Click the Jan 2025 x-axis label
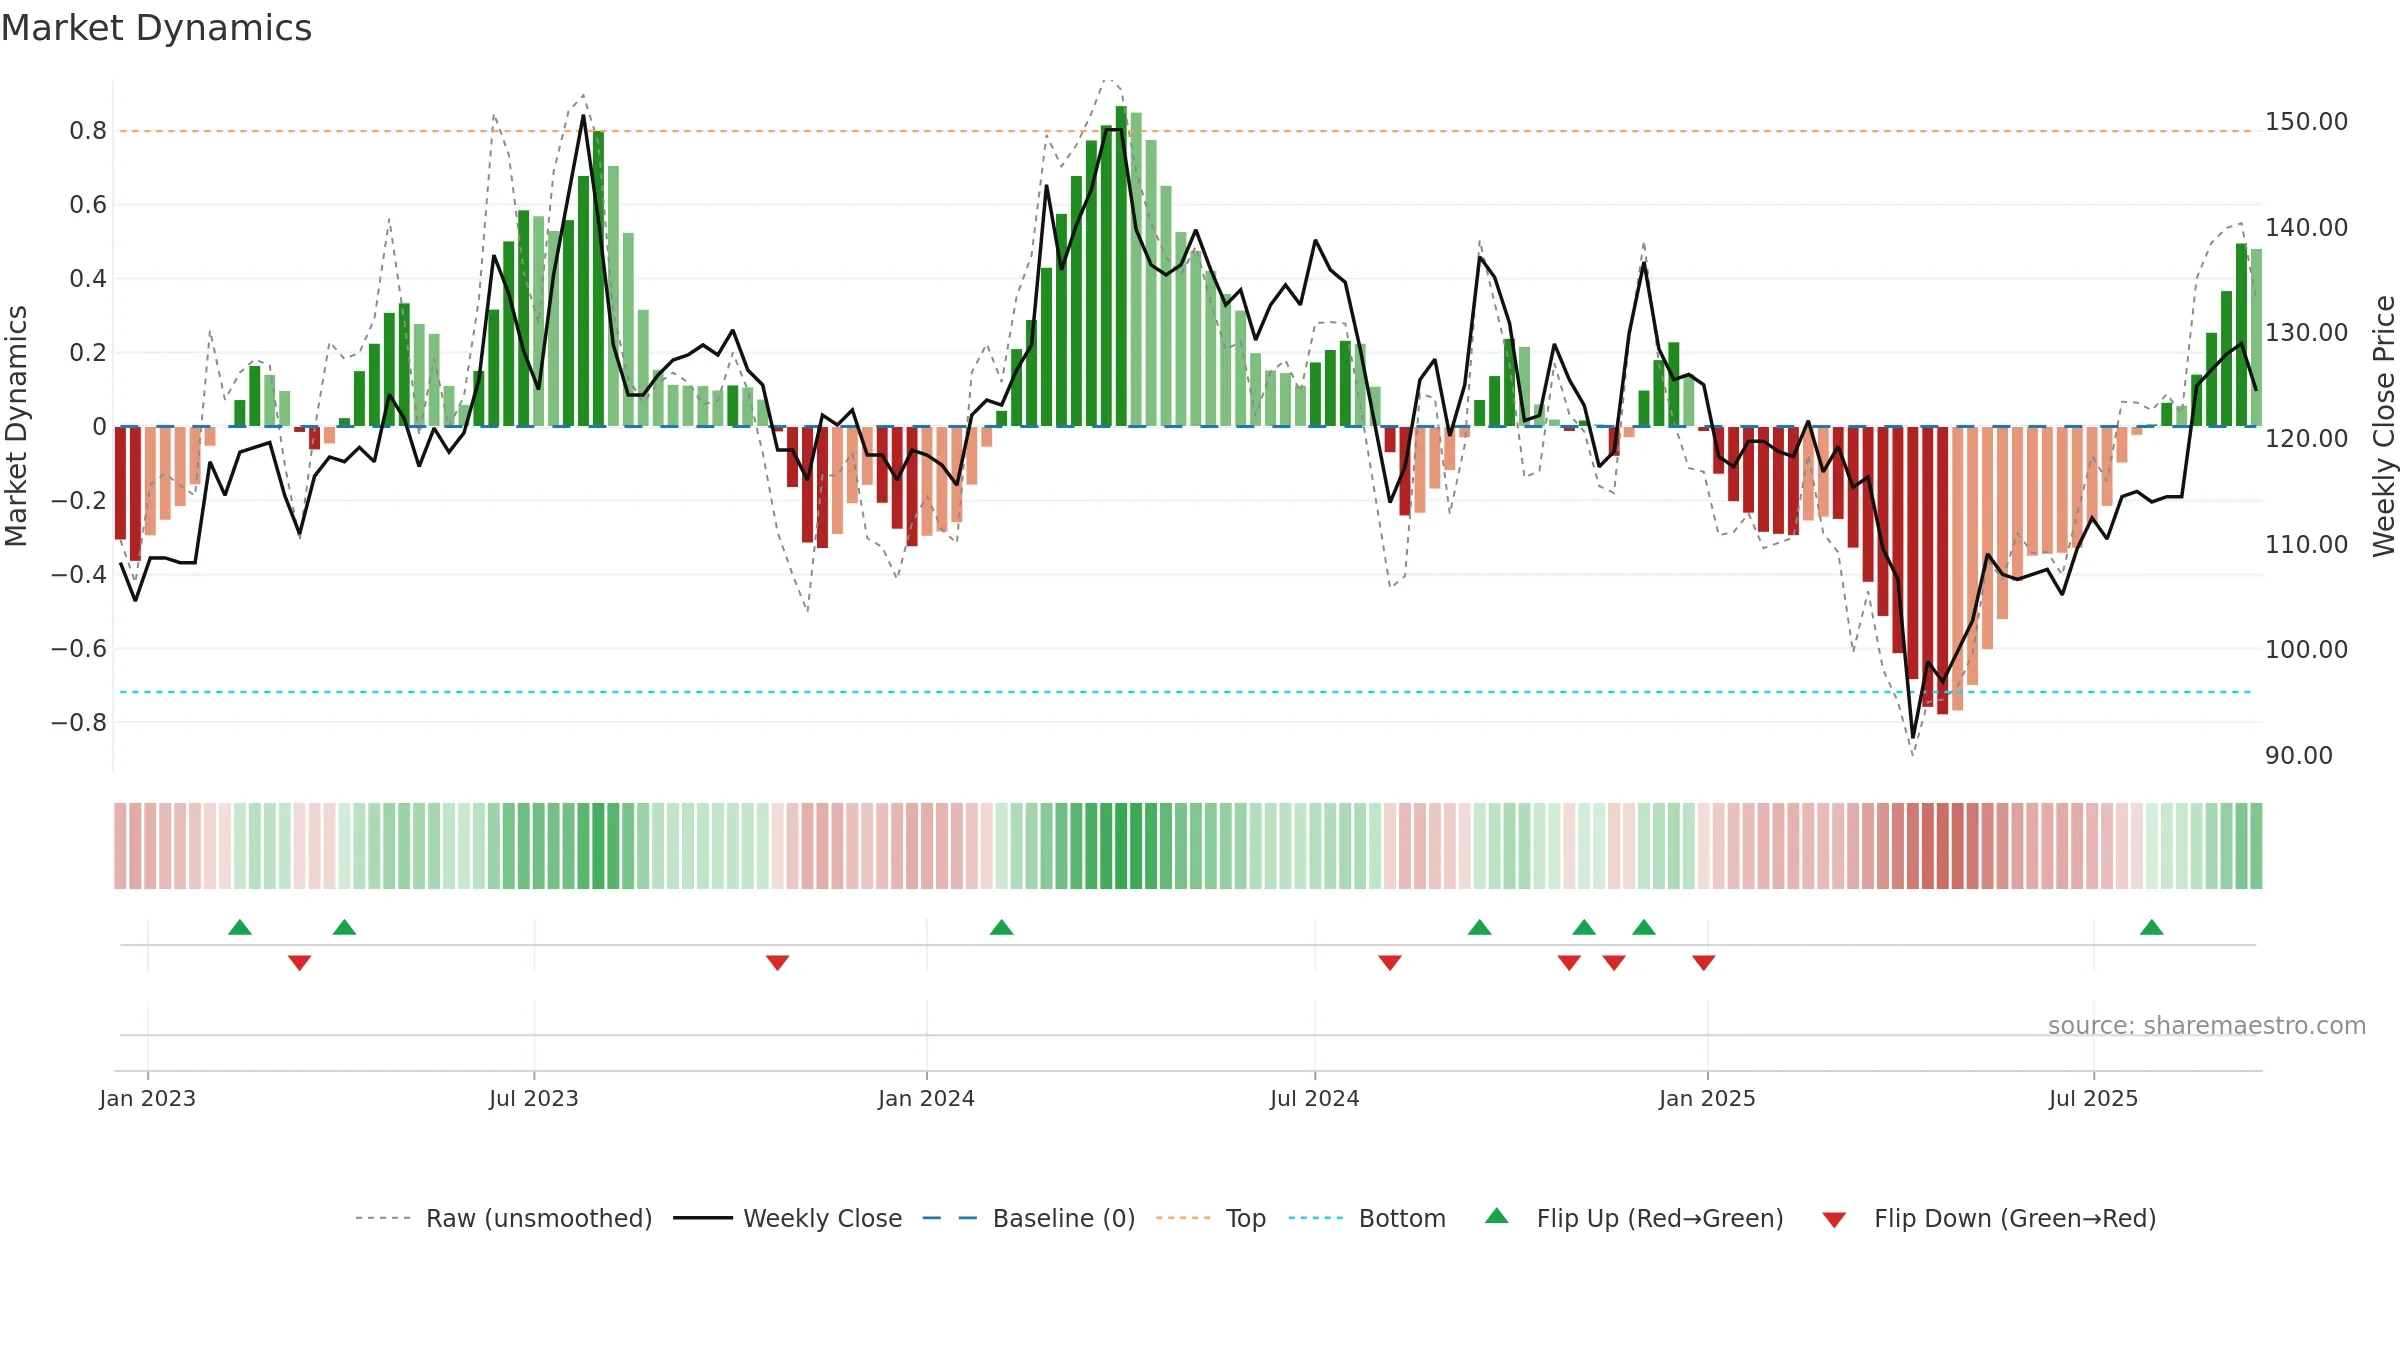This screenshot has width=2400, height=1350. pos(1708,1098)
